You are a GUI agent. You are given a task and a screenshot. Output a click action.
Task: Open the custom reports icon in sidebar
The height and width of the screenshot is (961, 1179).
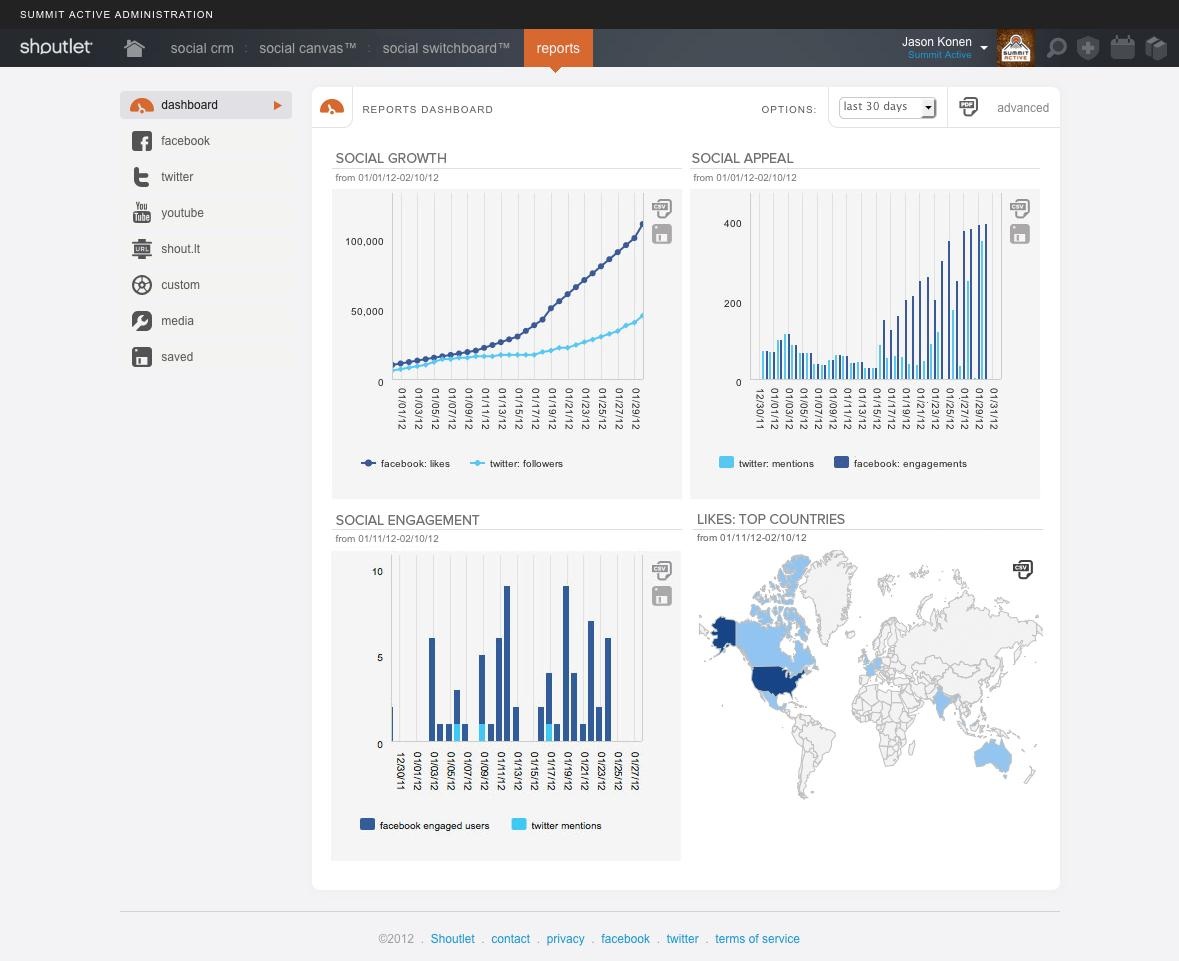[x=141, y=285]
